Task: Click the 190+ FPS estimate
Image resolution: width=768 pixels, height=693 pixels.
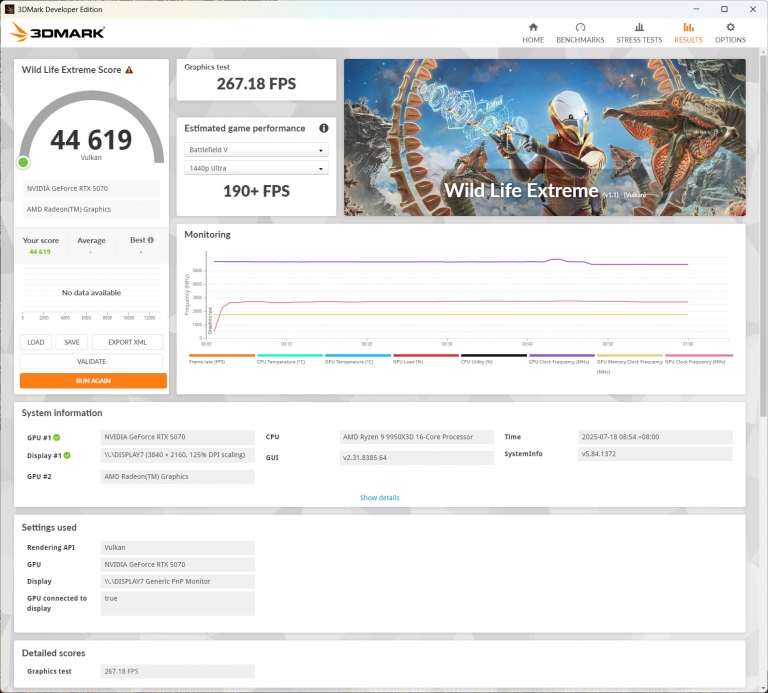Action: [x=256, y=191]
